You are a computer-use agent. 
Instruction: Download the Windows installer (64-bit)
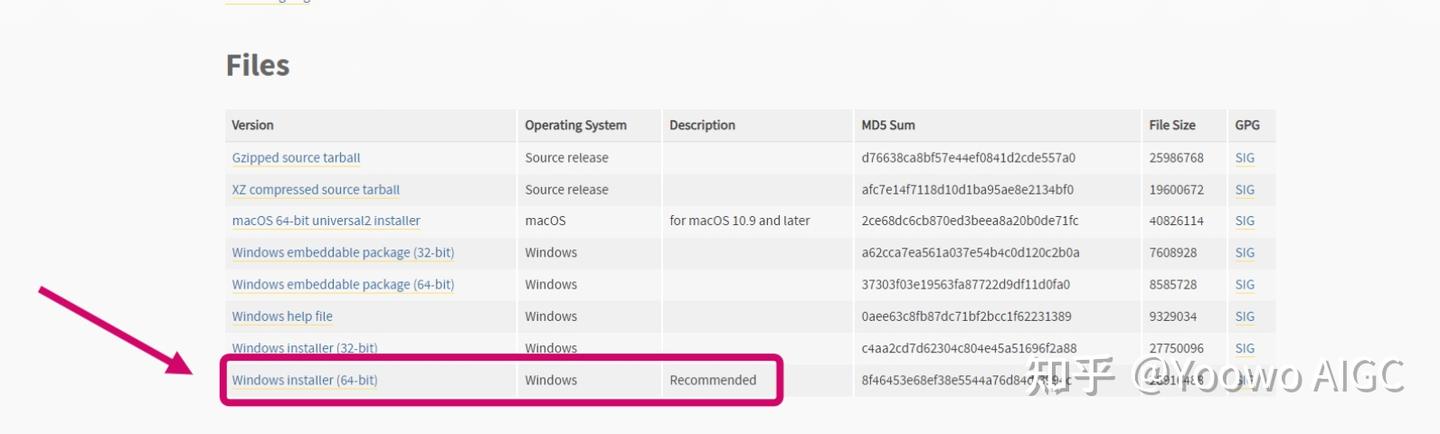(304, 380)
